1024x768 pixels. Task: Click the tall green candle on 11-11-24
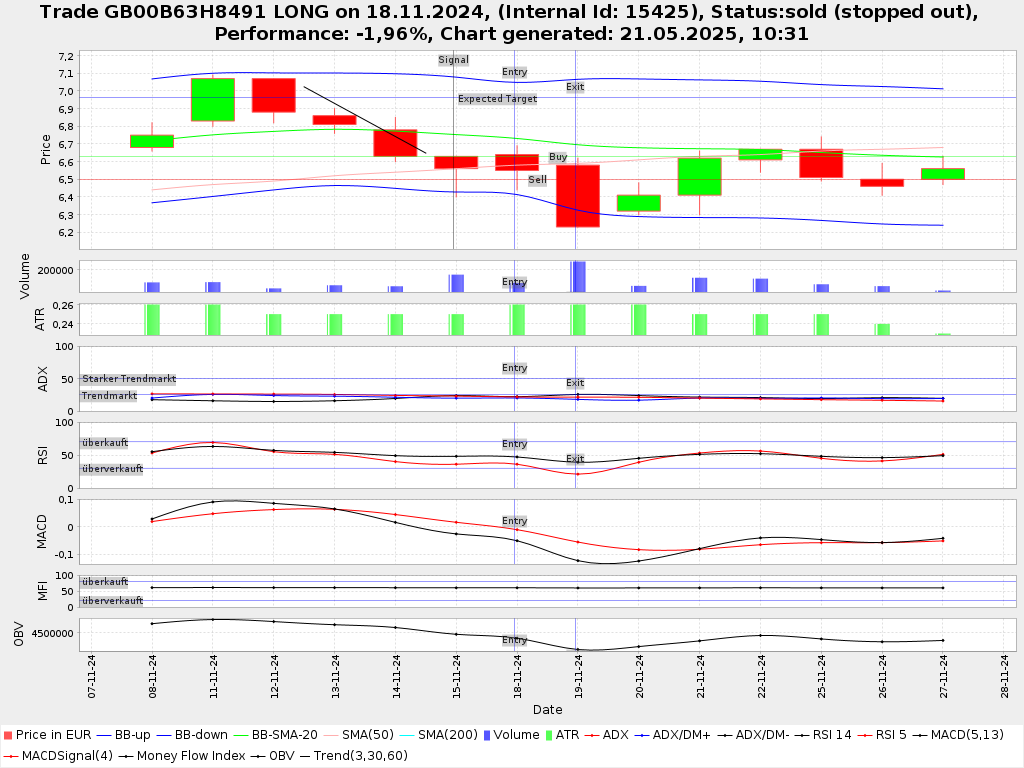click(212, 100)
